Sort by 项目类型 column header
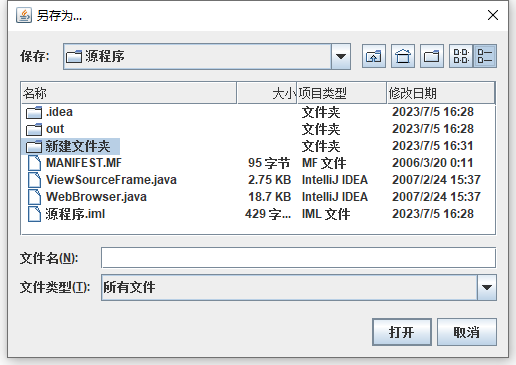This screenshot has width=516, height=365. point(342,93)
